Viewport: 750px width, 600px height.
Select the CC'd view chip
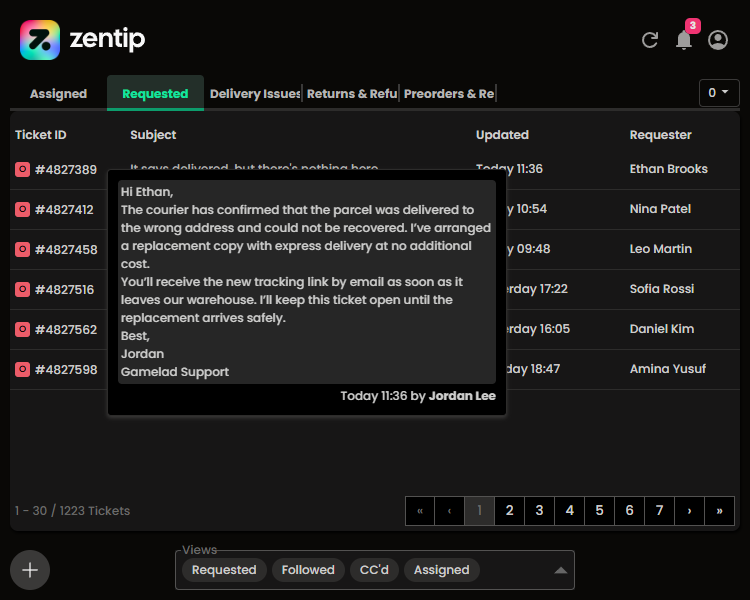click(x=374, y=570)
